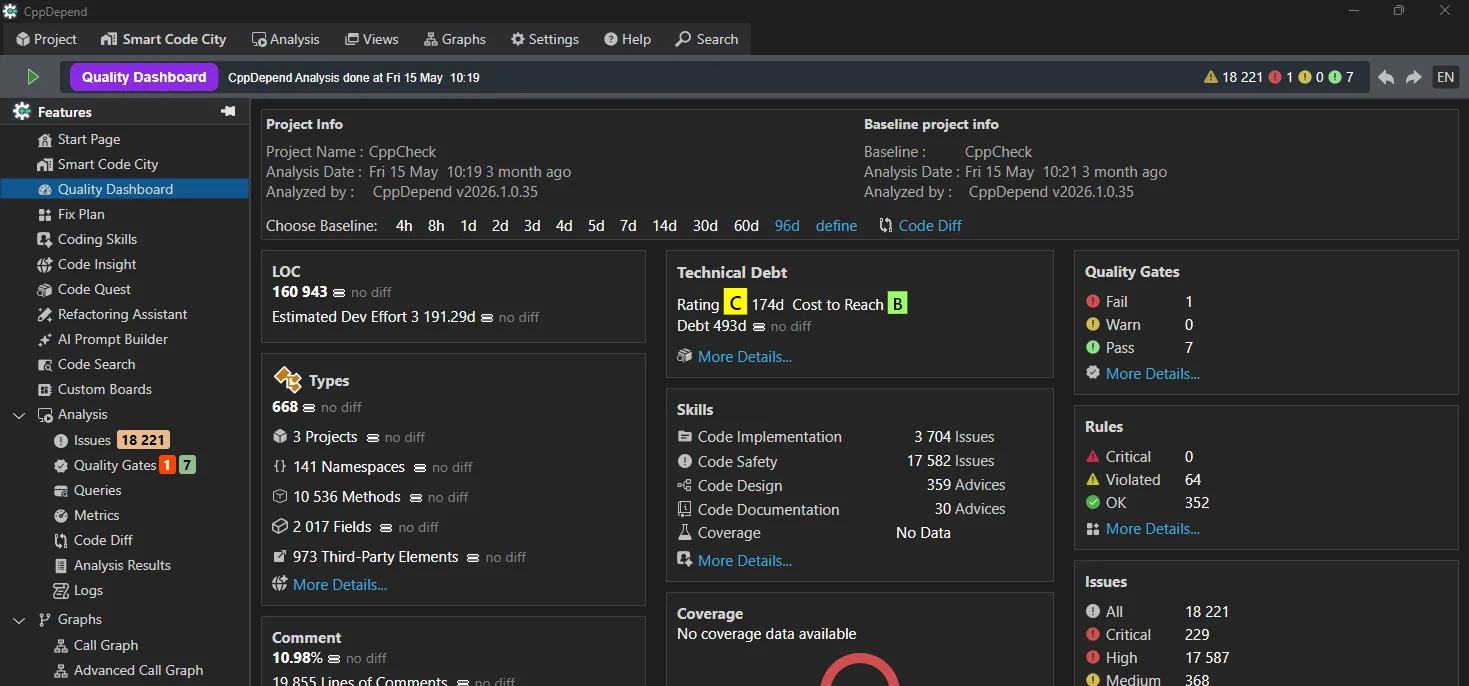Image resolution: width=1469 pixels, height=686 pixels.
Task: Click the 973 Third-Party Elements row
Action: coord(399,557)
